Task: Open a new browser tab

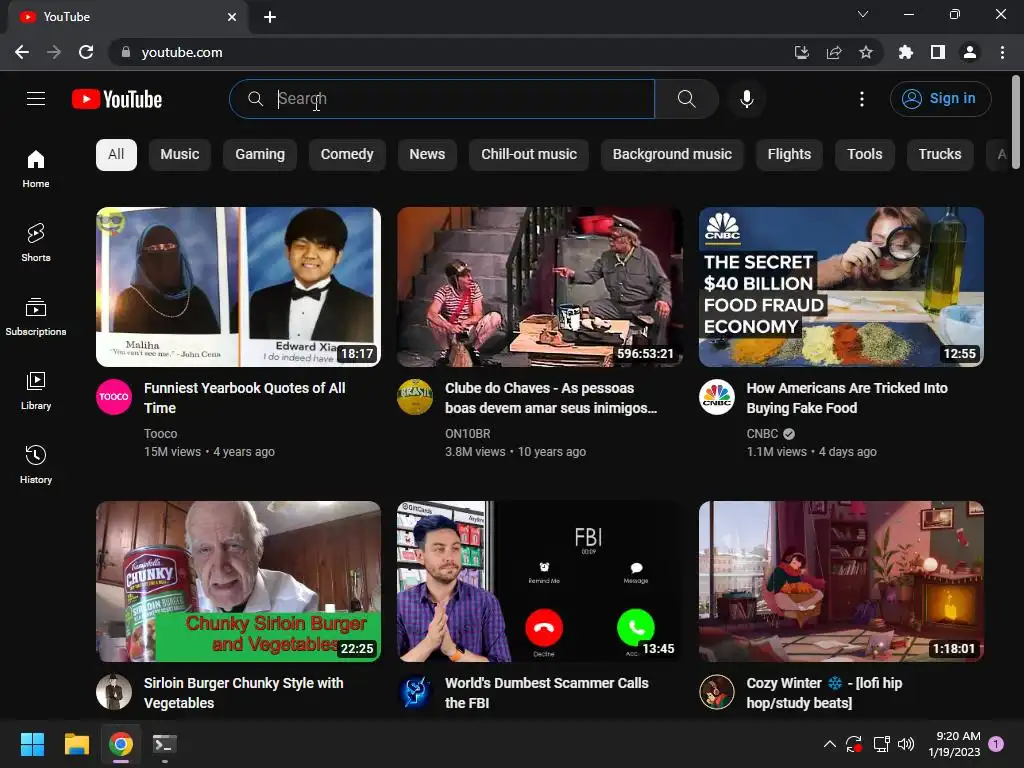Action: pos(270,17)
